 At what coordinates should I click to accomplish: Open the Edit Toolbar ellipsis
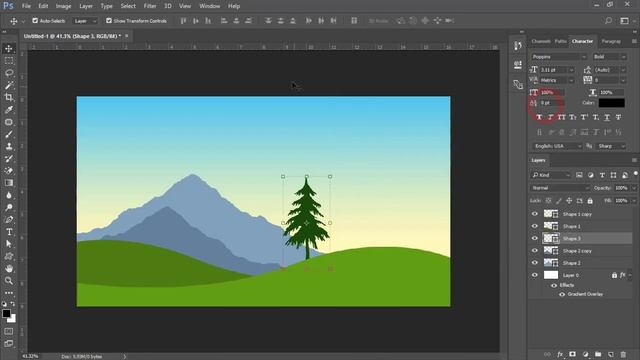coord(9,293)
